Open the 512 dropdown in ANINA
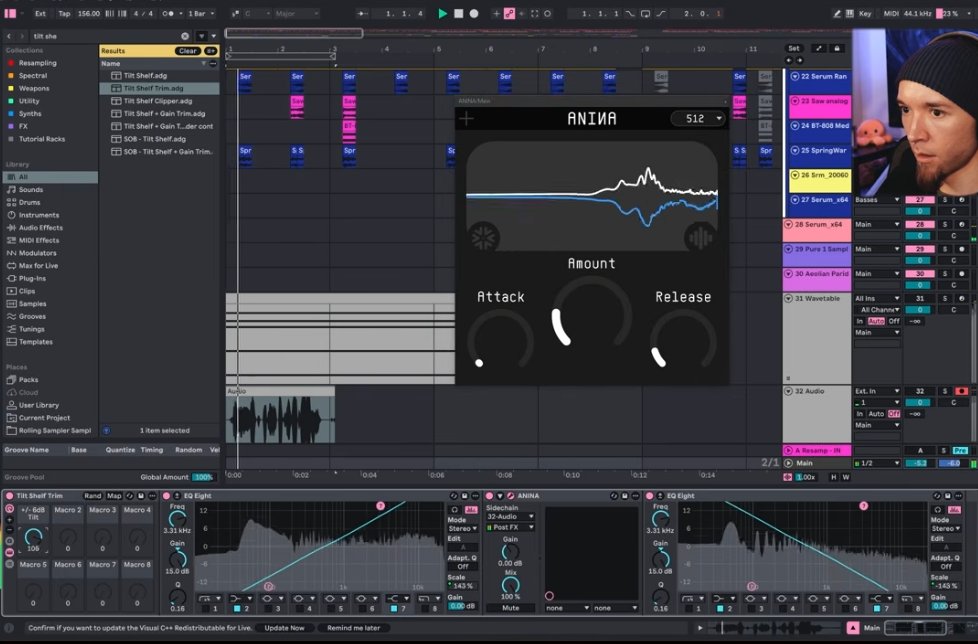Image resolution: width=978 pixels, height=644 pixels. [x=699, y=118]
